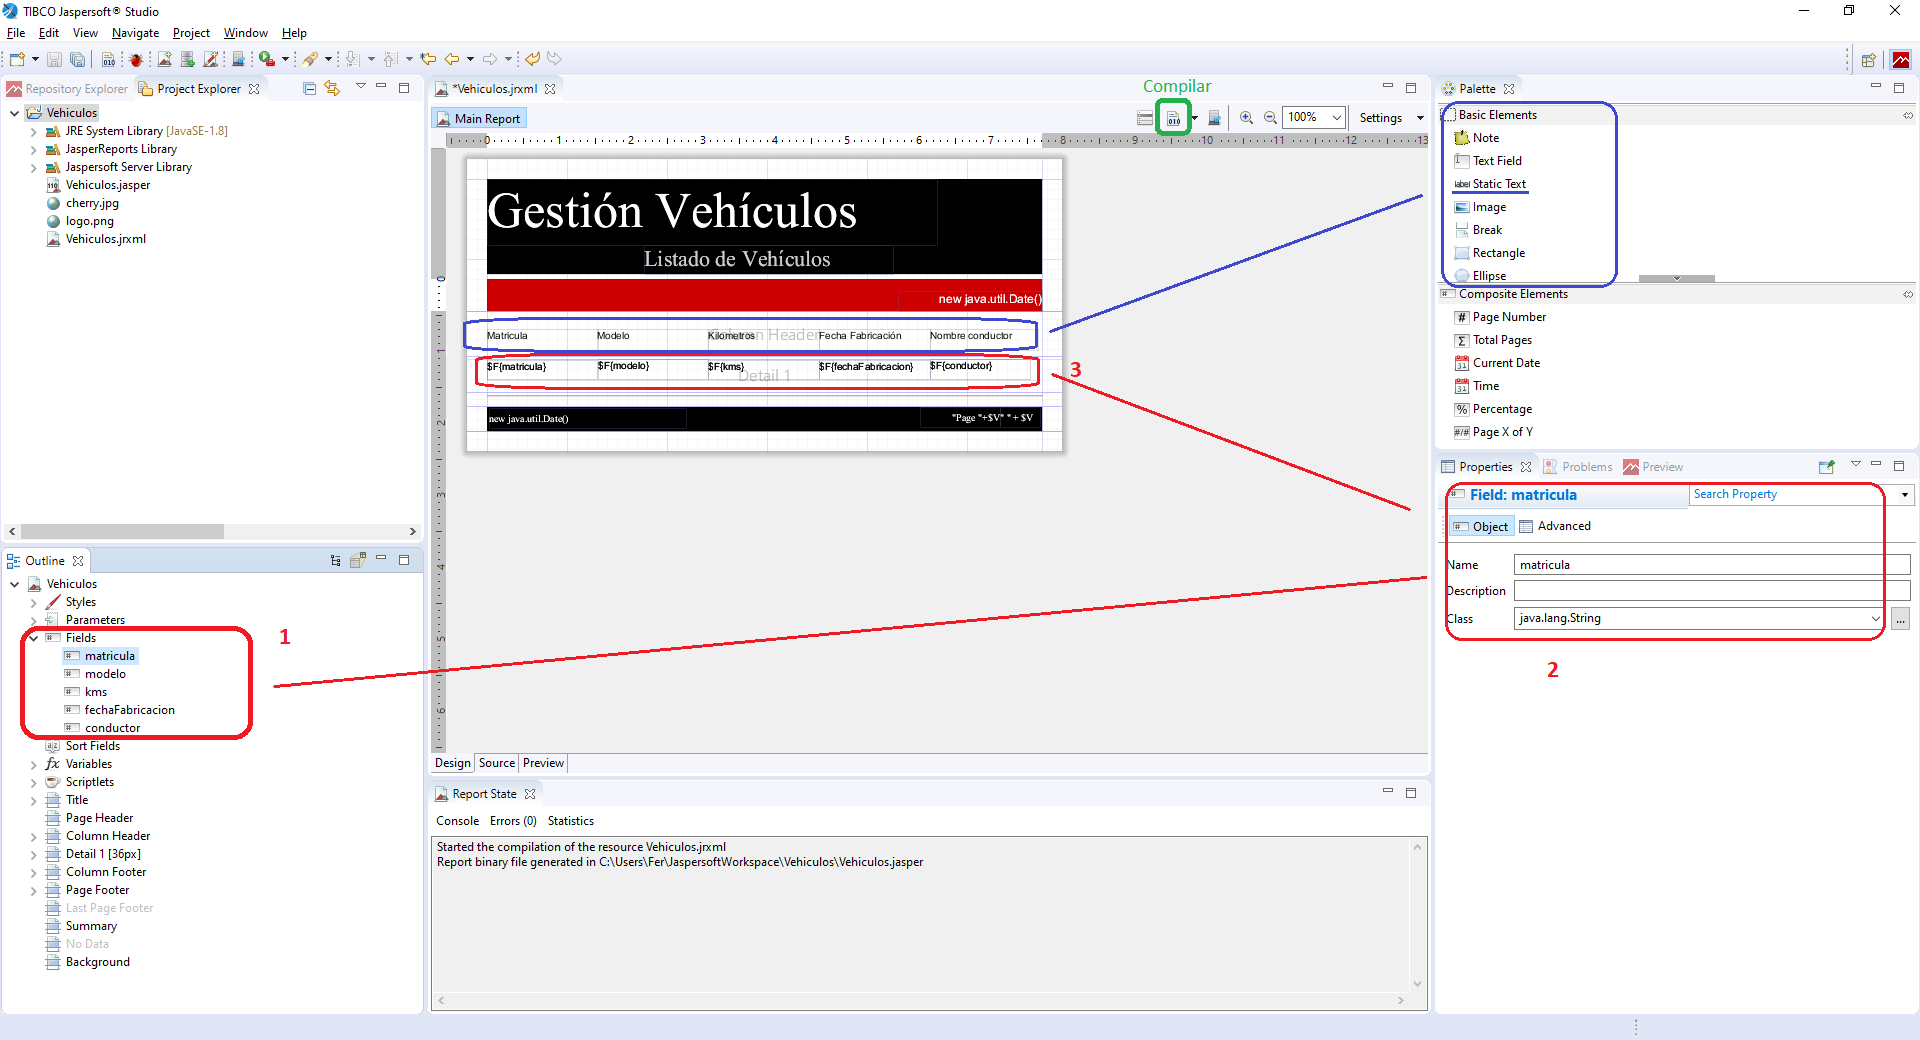Toggle the Composite Elements palette drawer

tap(1512, 294)
